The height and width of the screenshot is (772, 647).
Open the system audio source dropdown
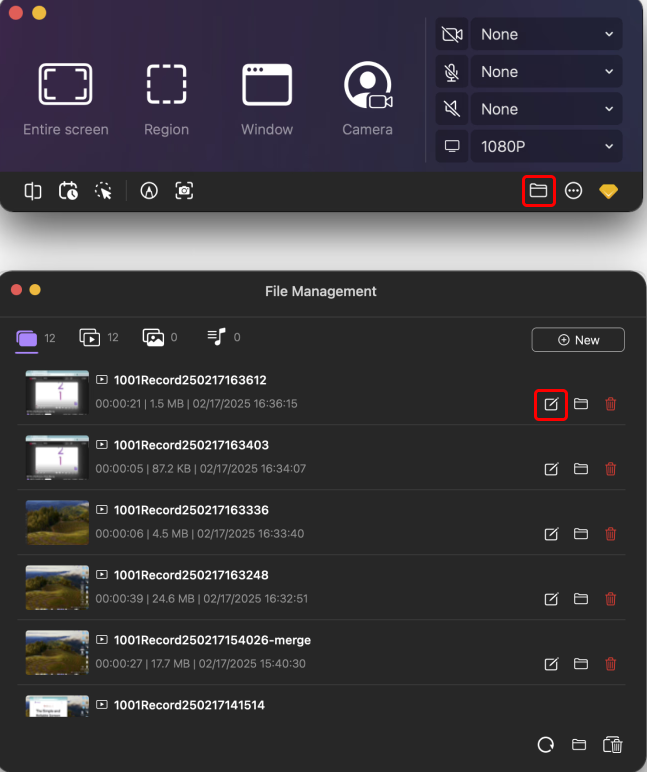[547, 109]
